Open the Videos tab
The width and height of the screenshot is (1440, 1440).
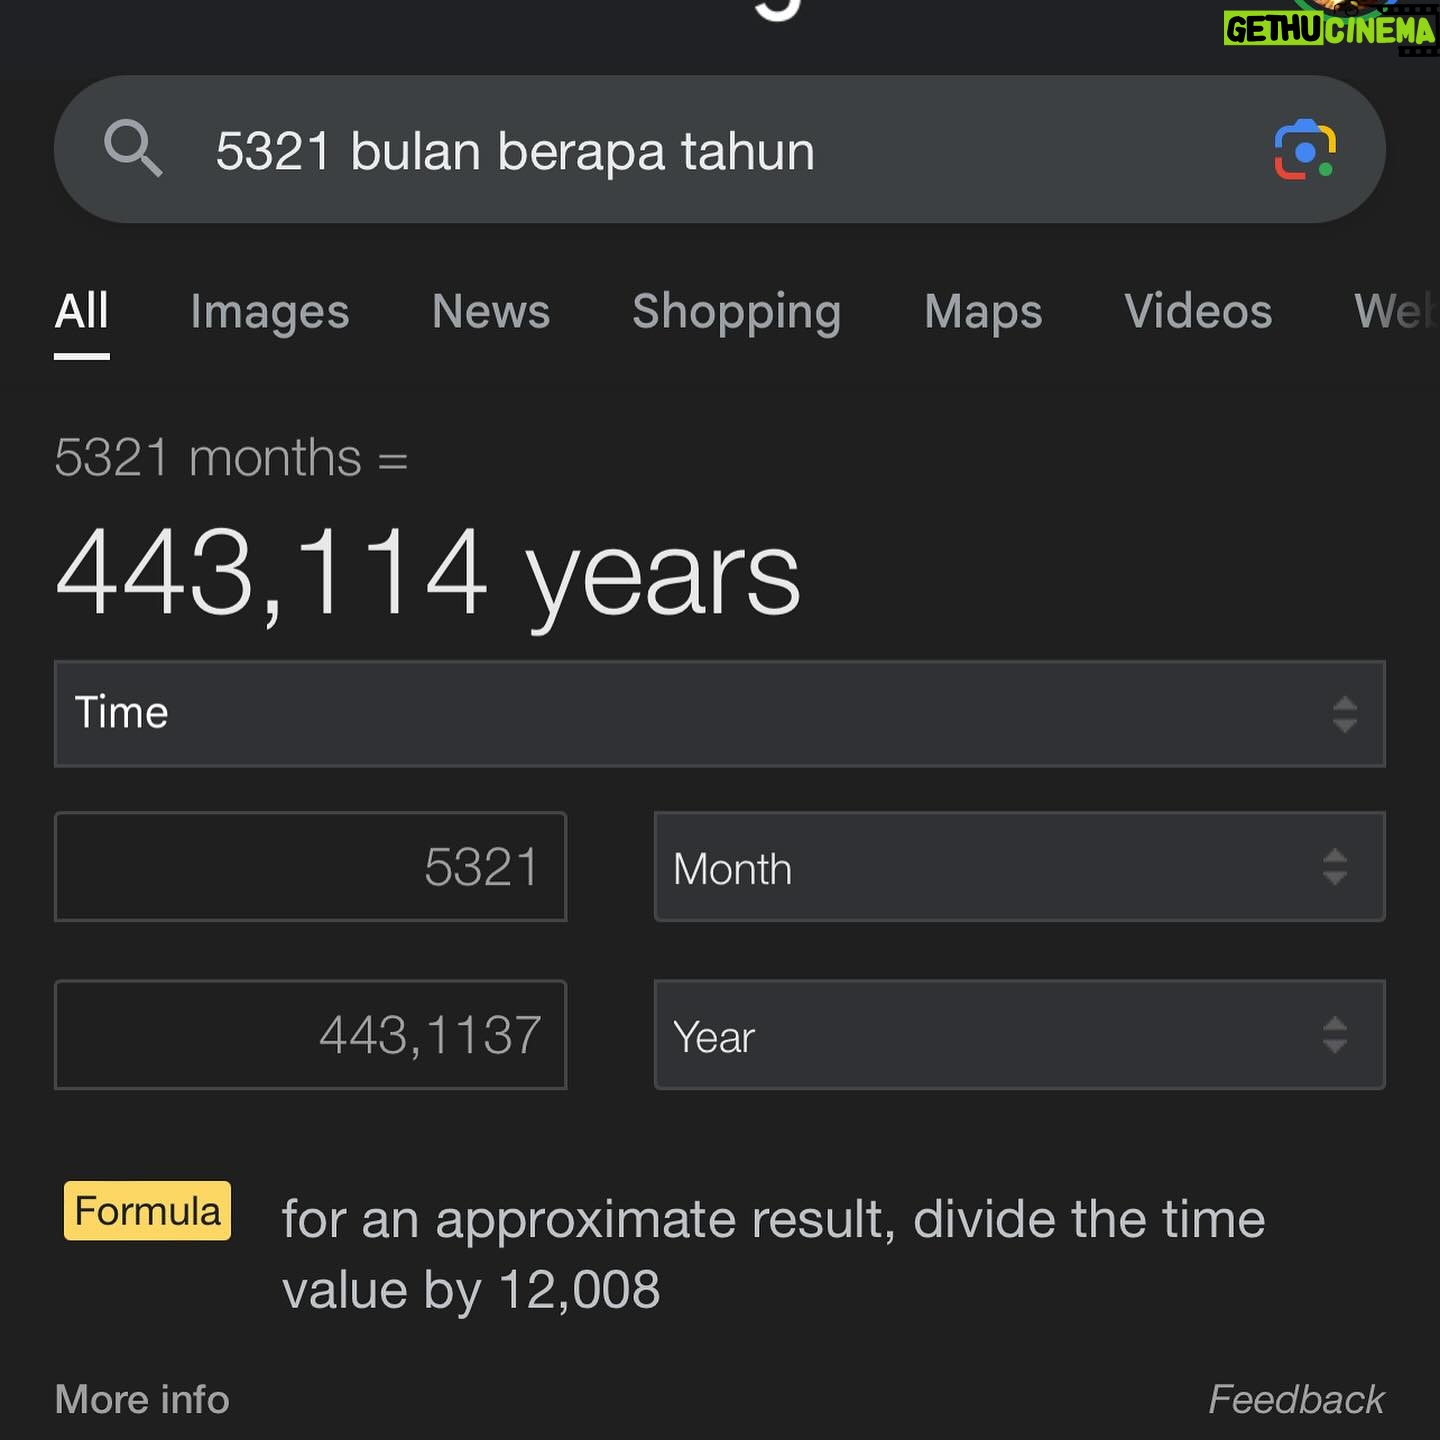[1198, 311]
